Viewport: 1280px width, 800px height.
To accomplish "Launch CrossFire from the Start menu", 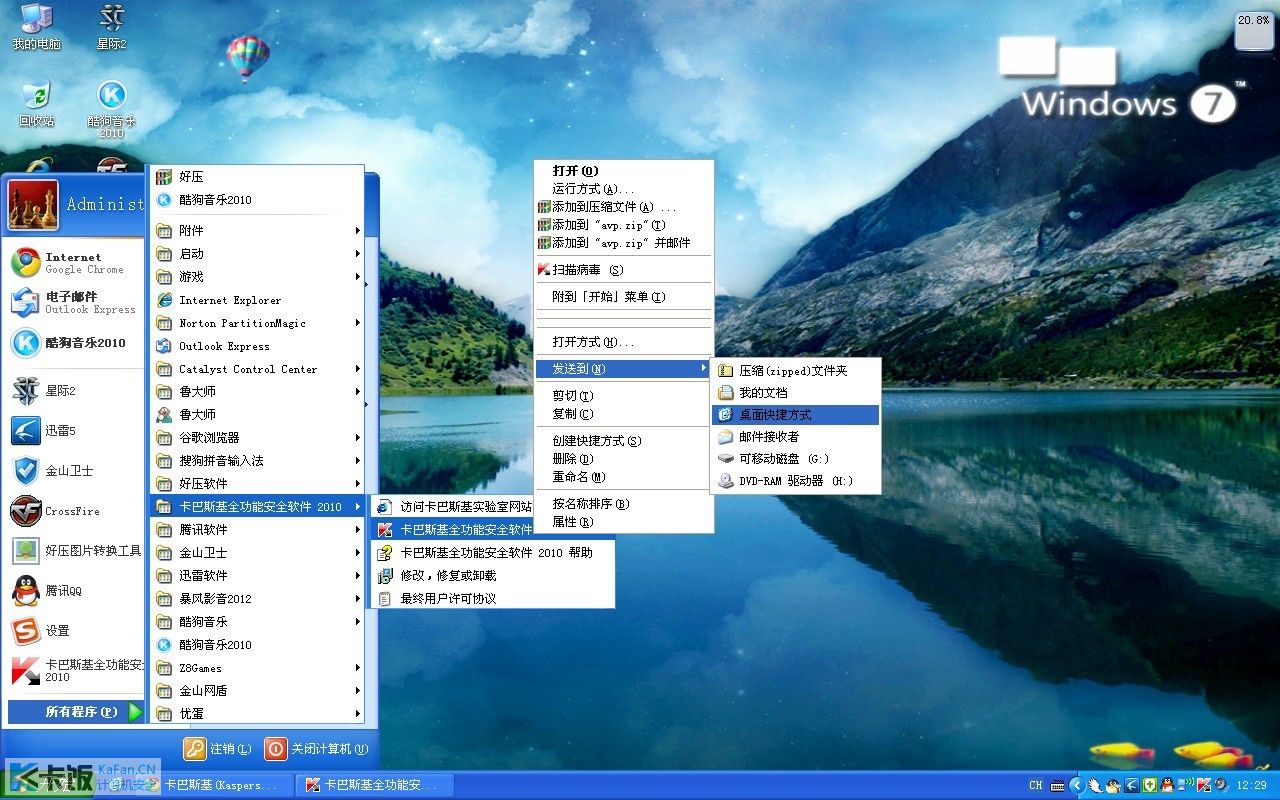I will coord(74,511).
